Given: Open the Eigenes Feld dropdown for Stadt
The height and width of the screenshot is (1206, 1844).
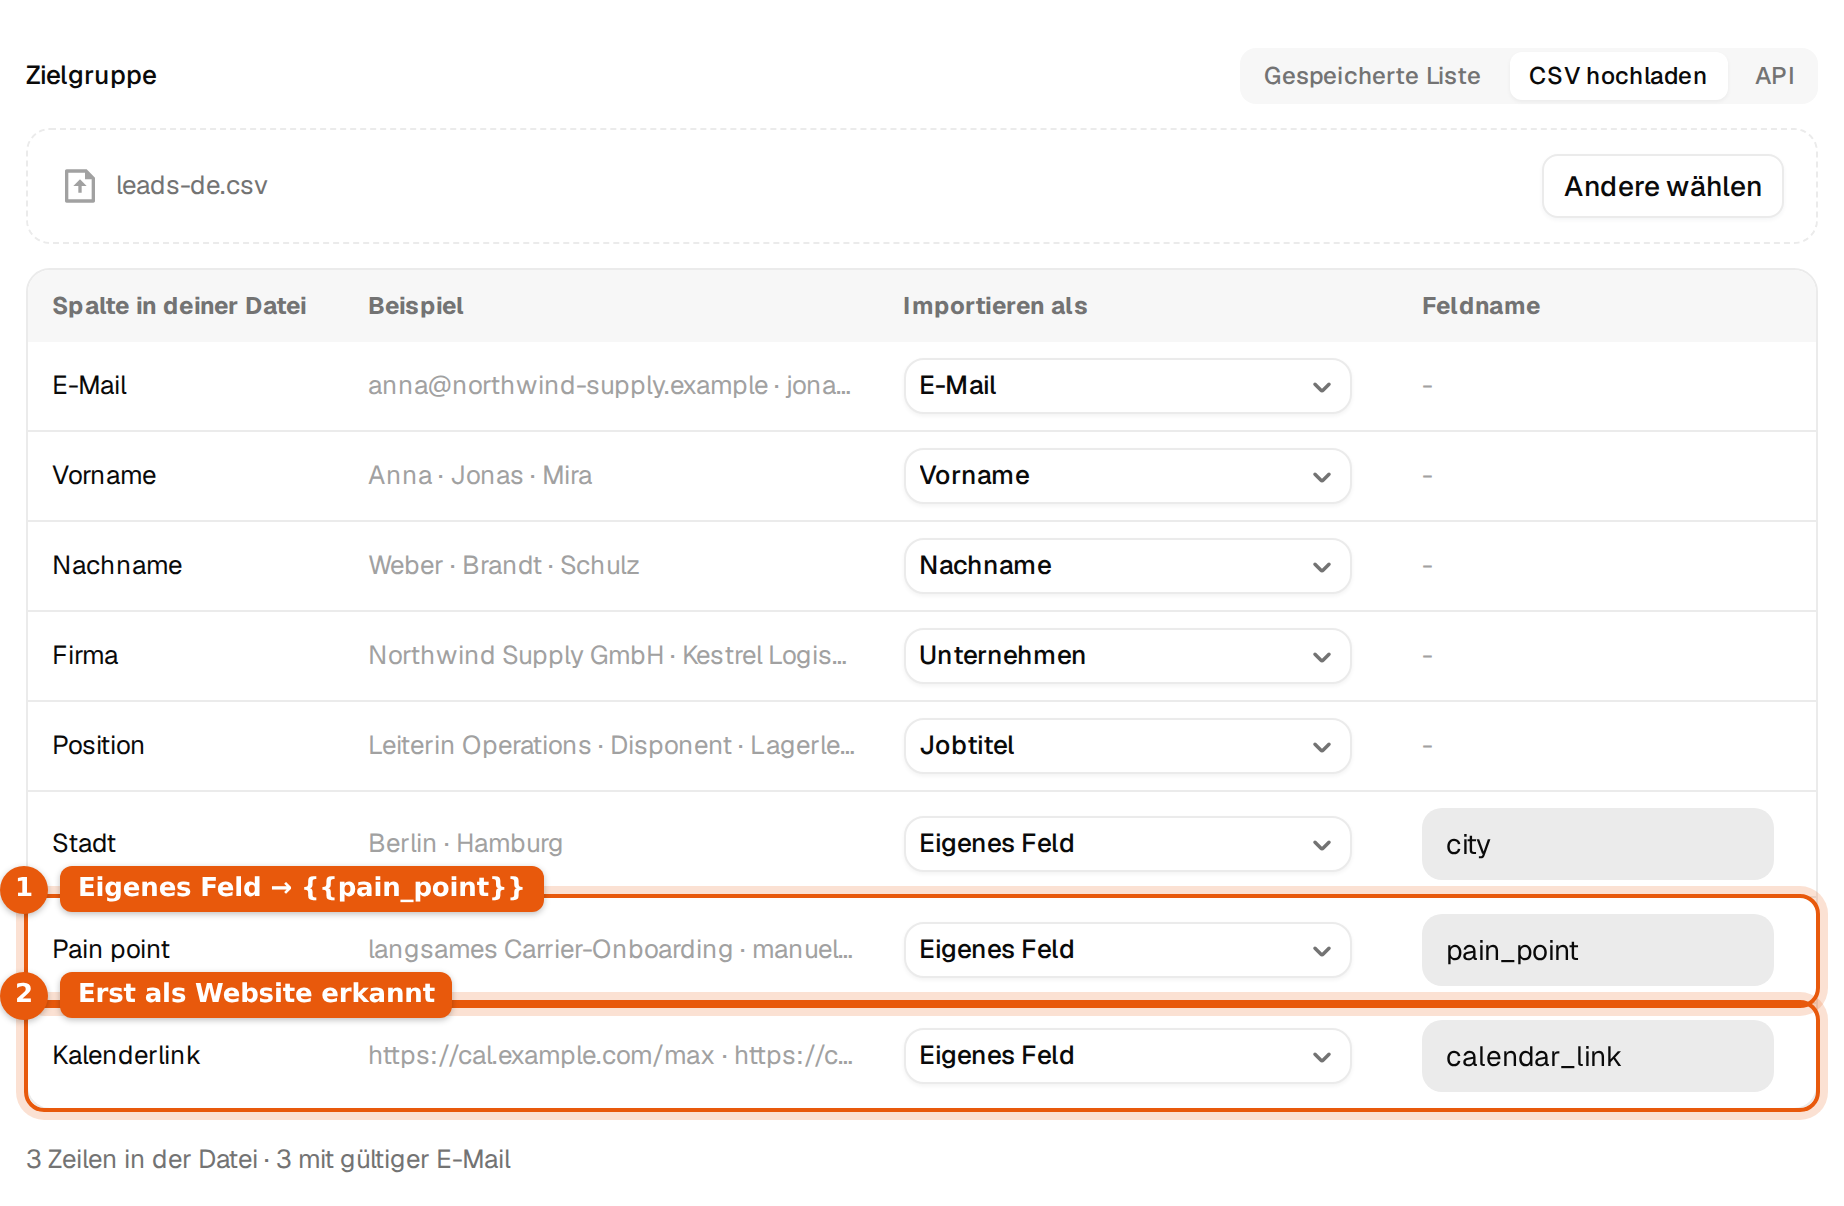Looking at the screenshot, I should point(1127,844).
